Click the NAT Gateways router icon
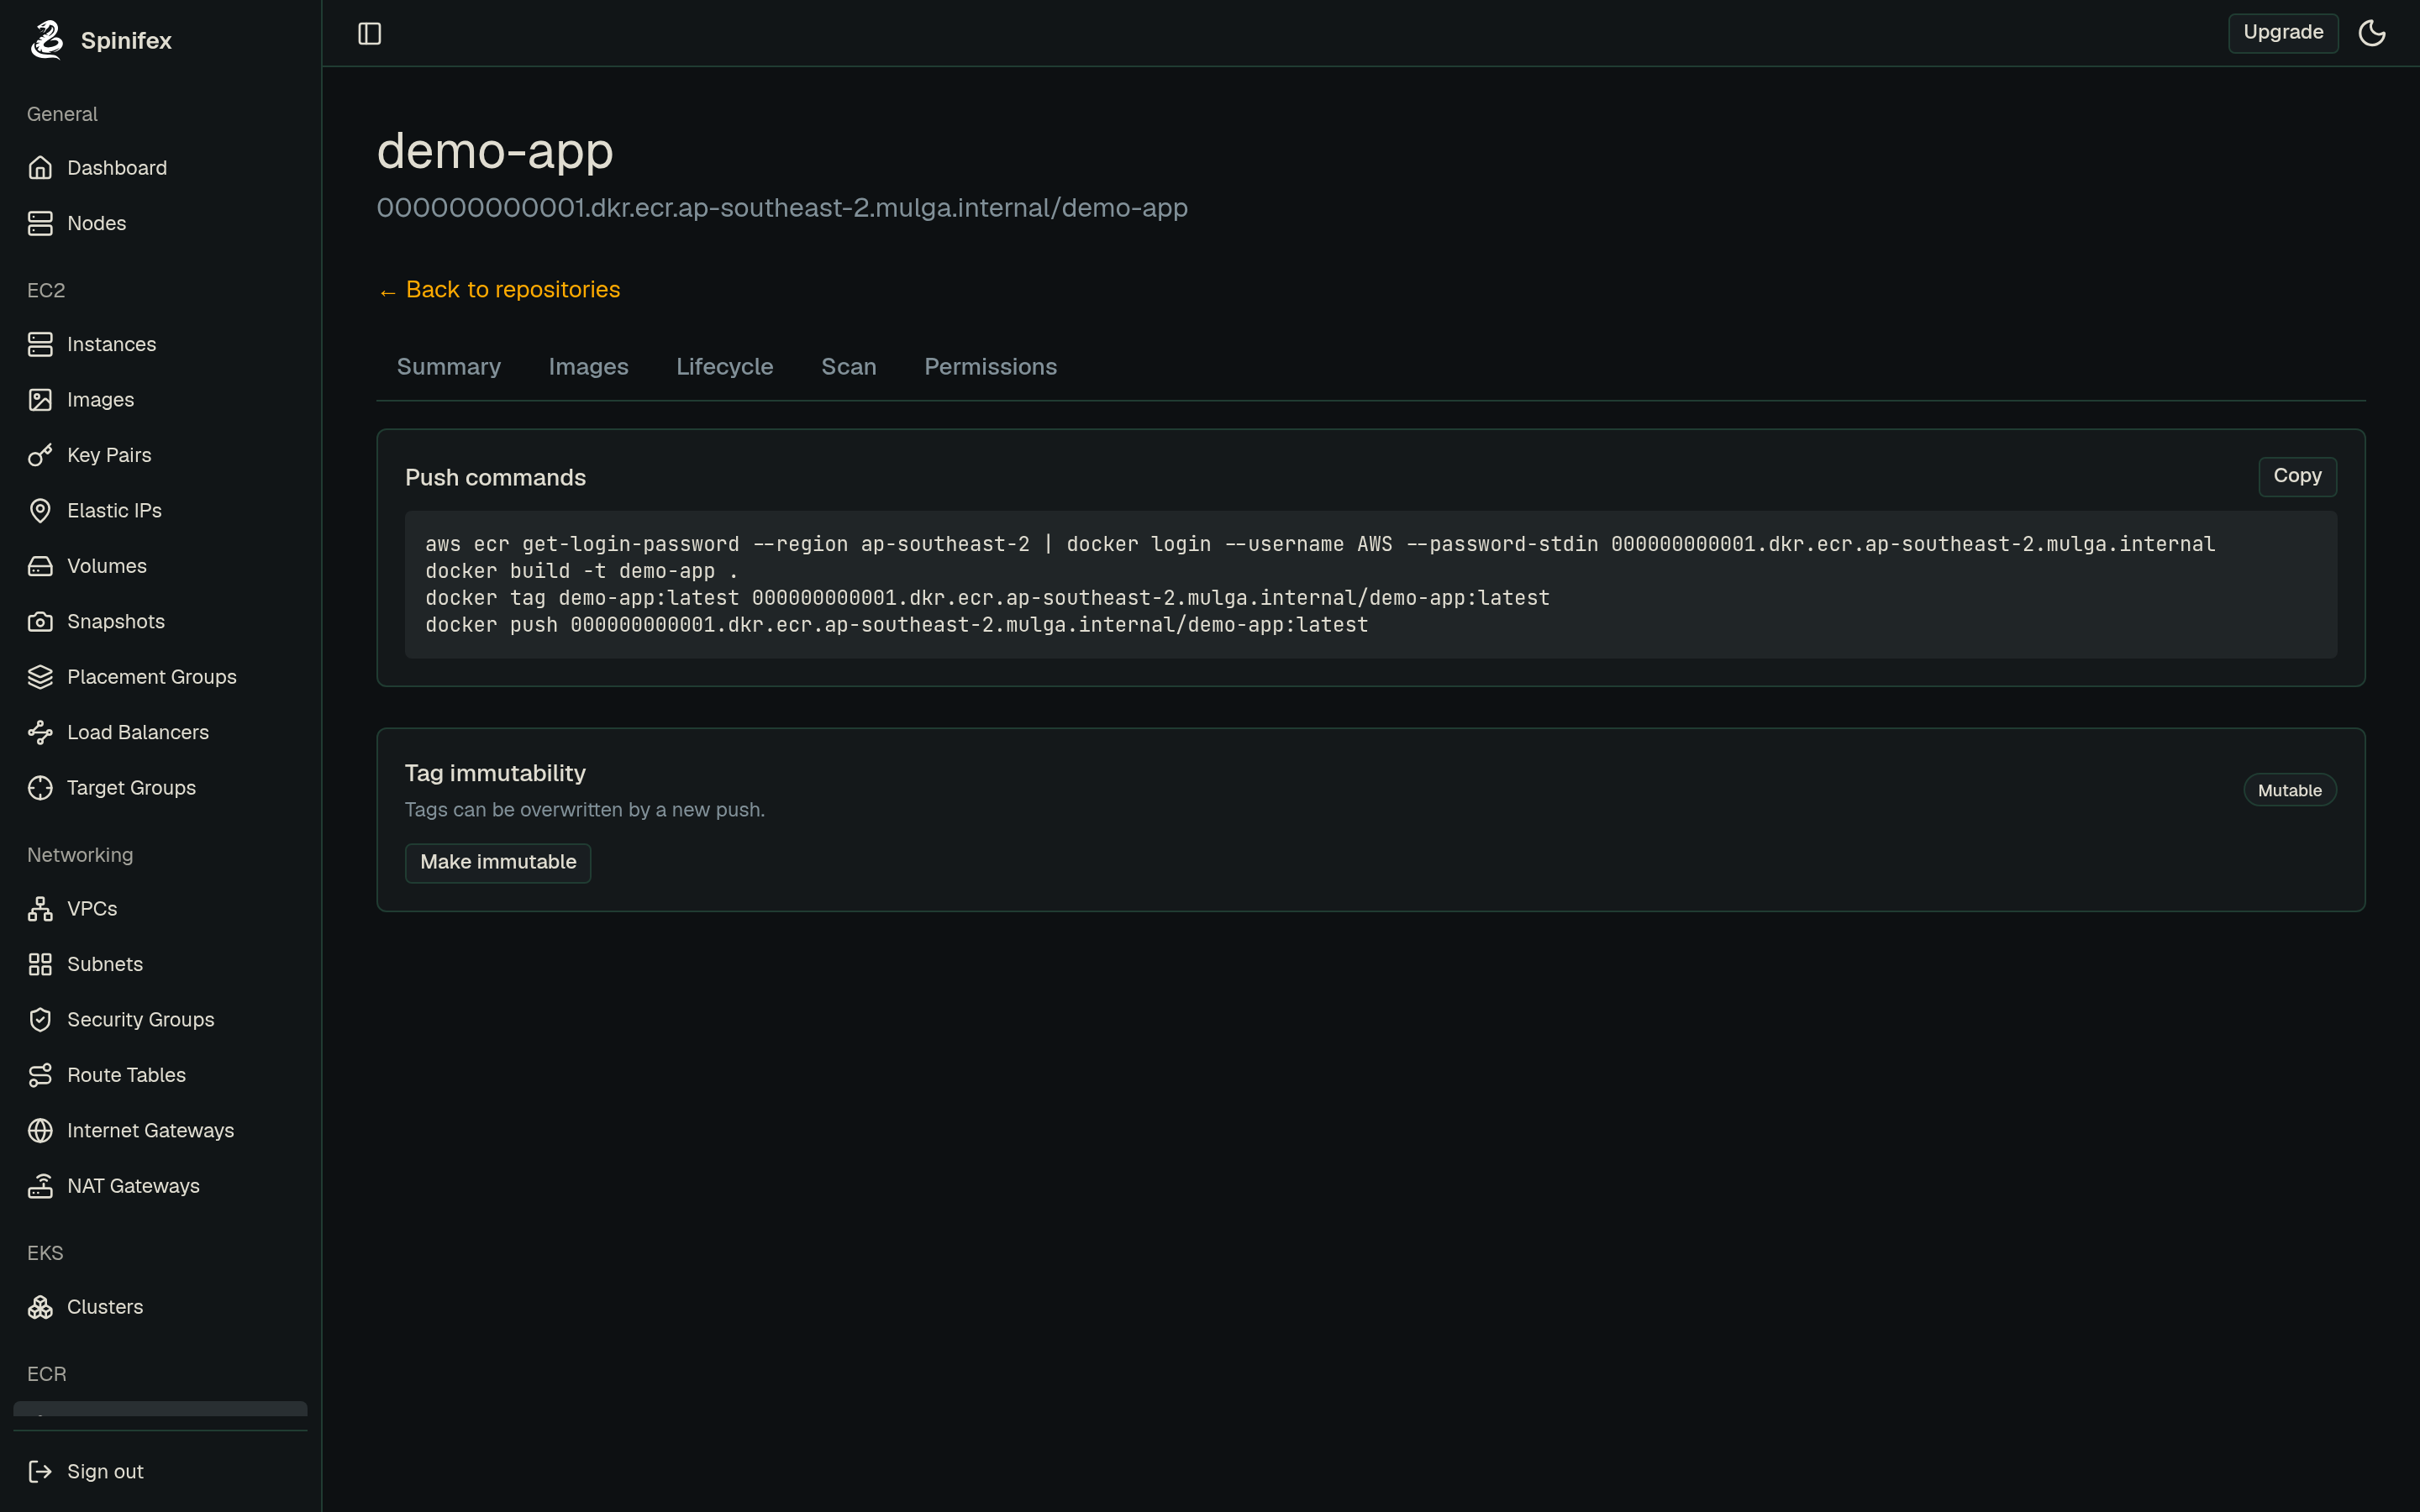Screen dimensions: 2420x1512 click(x=40, y=1186)
